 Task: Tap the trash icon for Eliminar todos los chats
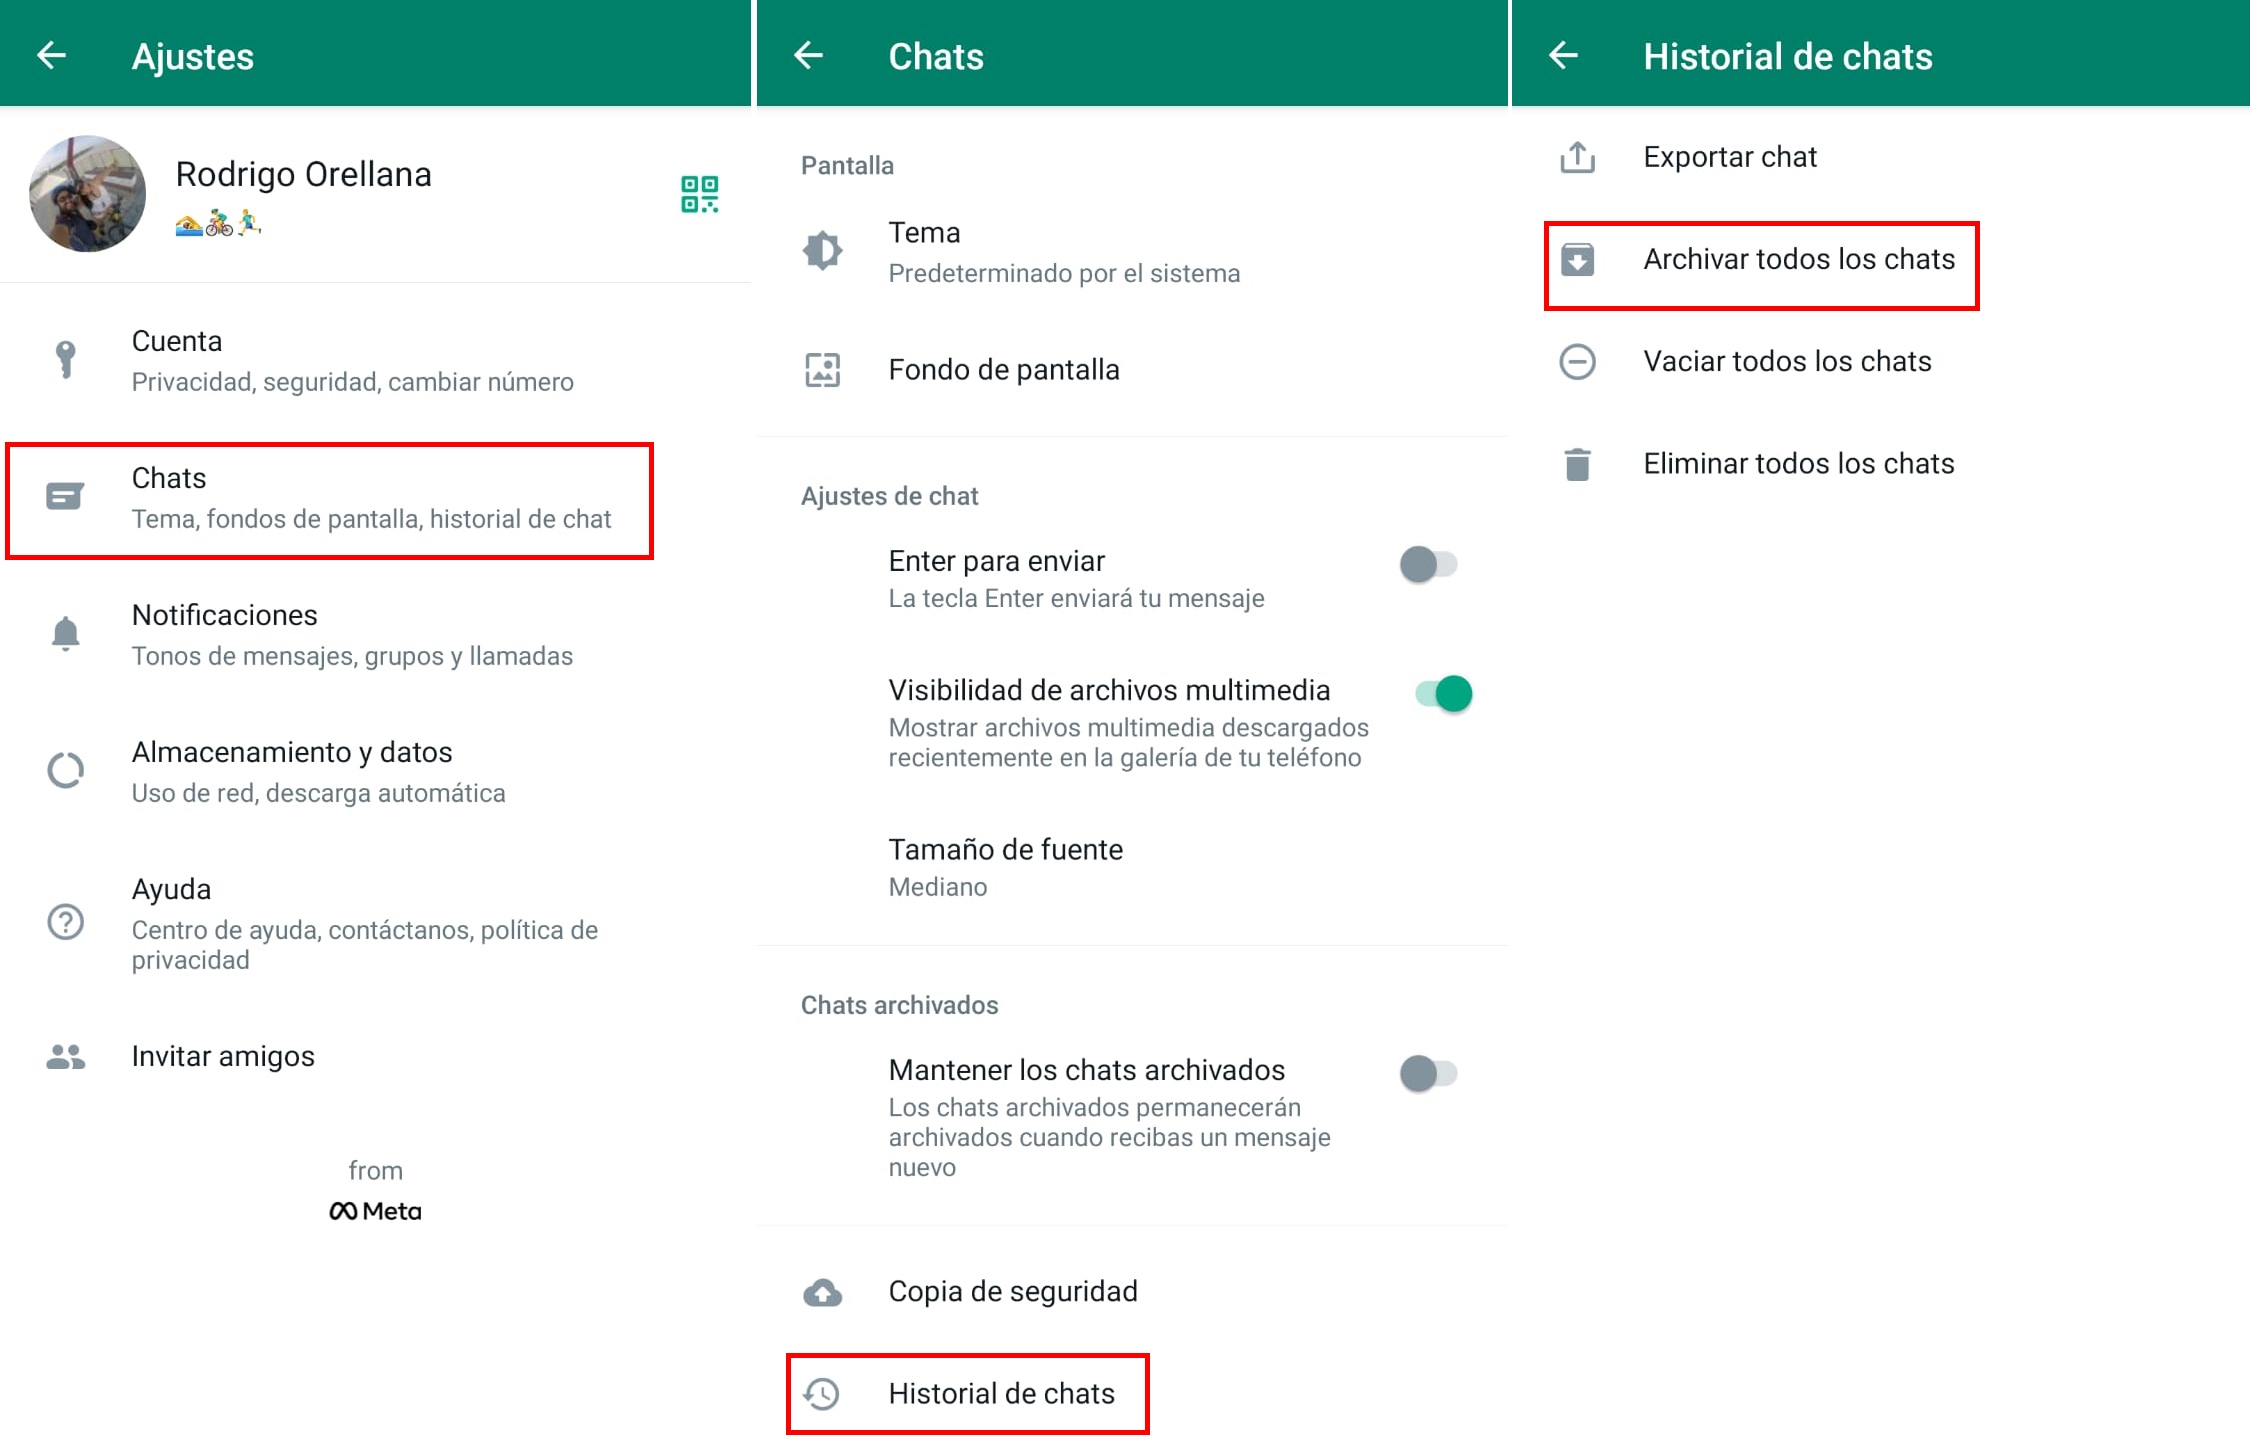(x=1577, y=464)
